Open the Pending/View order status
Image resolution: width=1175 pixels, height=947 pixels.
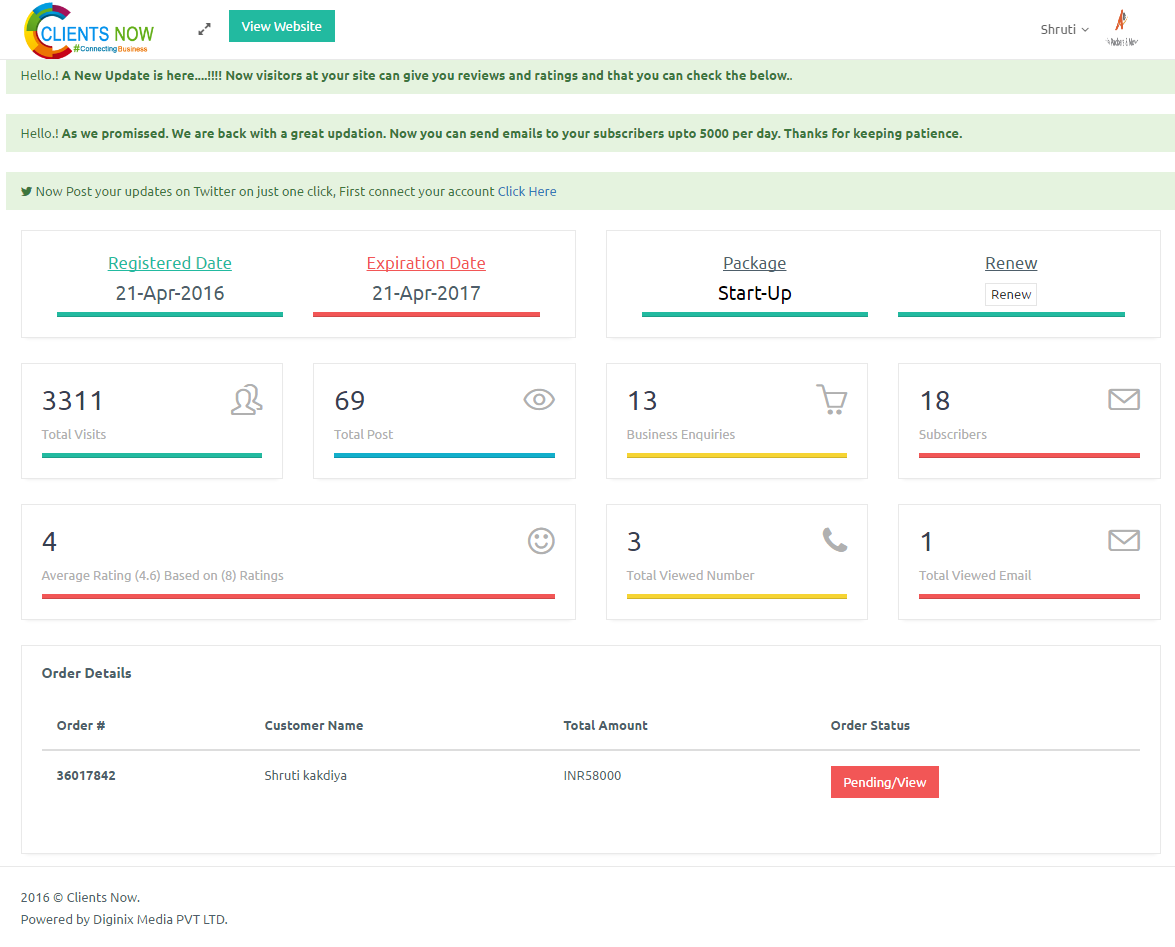pos(884,782)
